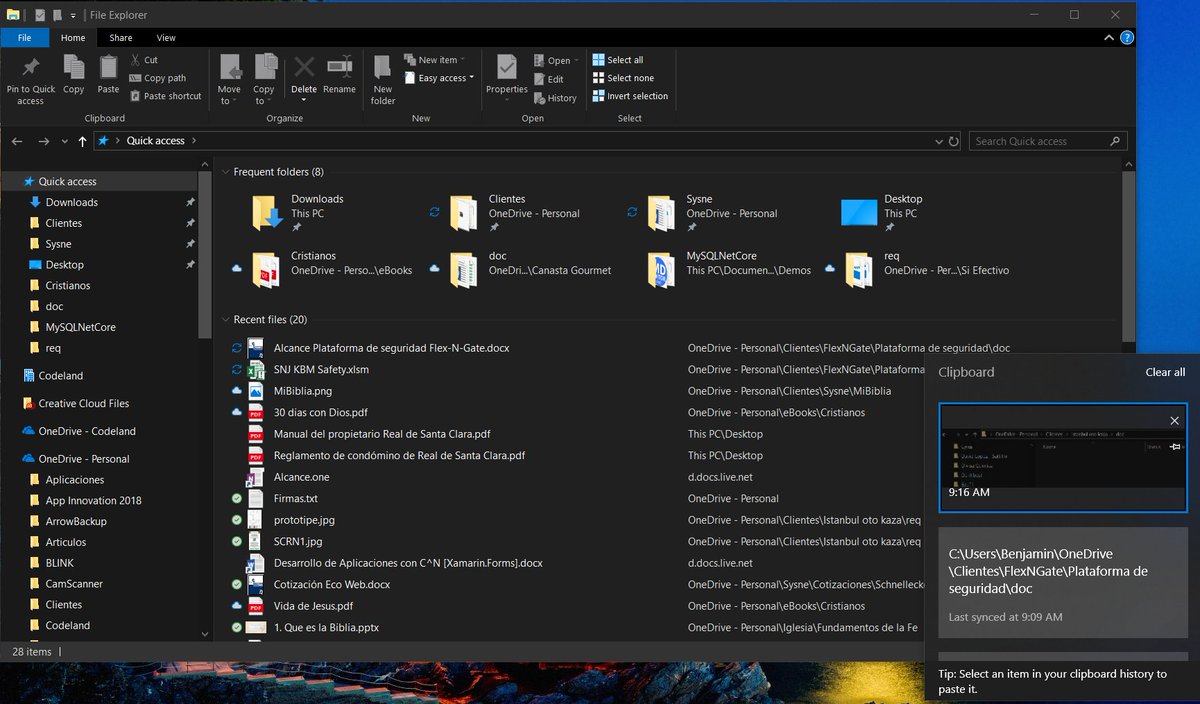The width and height of the screenshot is (1200, 704).
Task: Switch to the View tab
Action: coord(166,37)
